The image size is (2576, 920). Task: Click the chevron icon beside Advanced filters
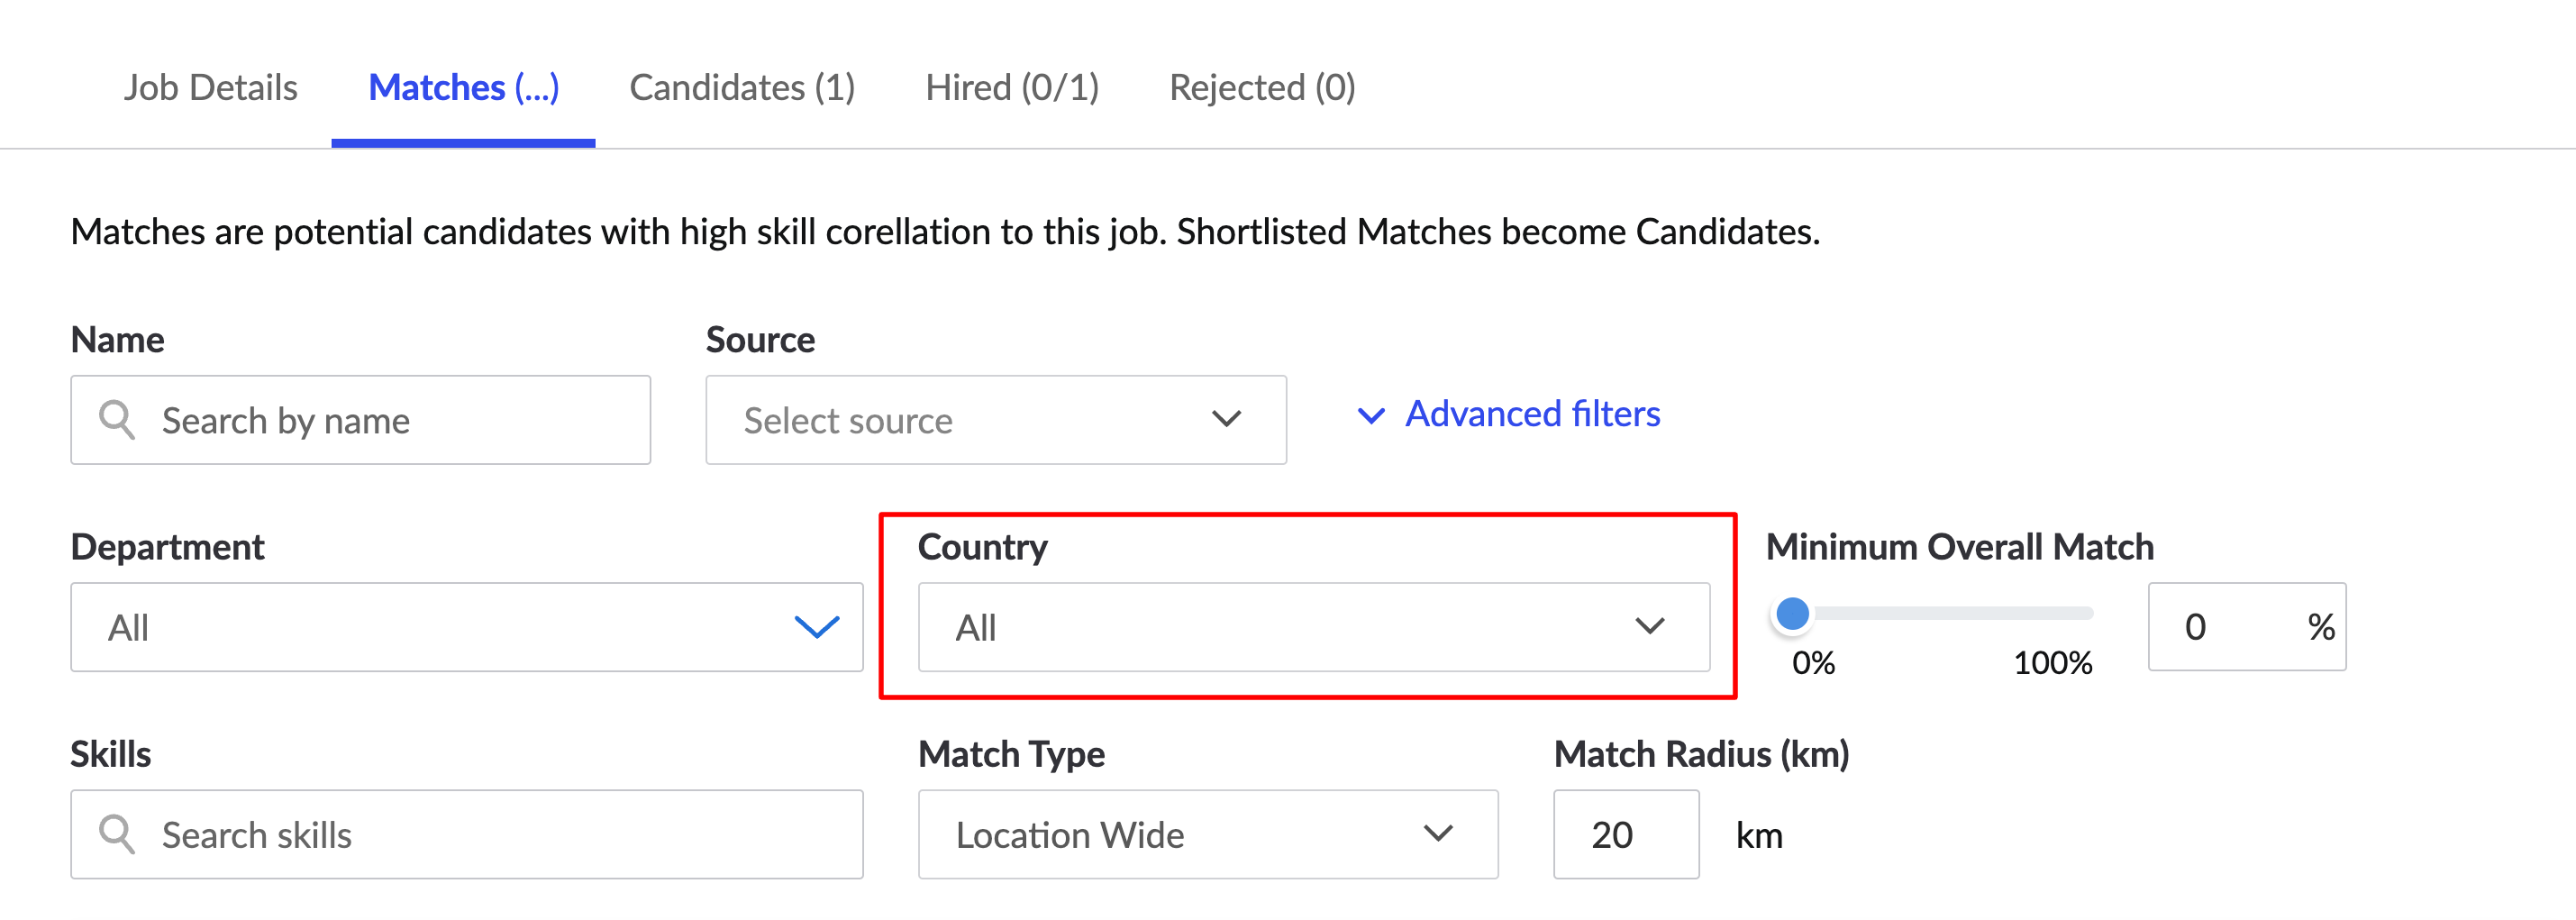[1371, 415]
